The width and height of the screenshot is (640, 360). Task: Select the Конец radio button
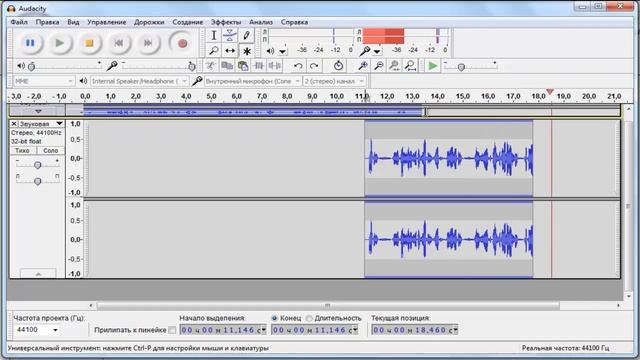pyautogui.click(x=274, y=318)
